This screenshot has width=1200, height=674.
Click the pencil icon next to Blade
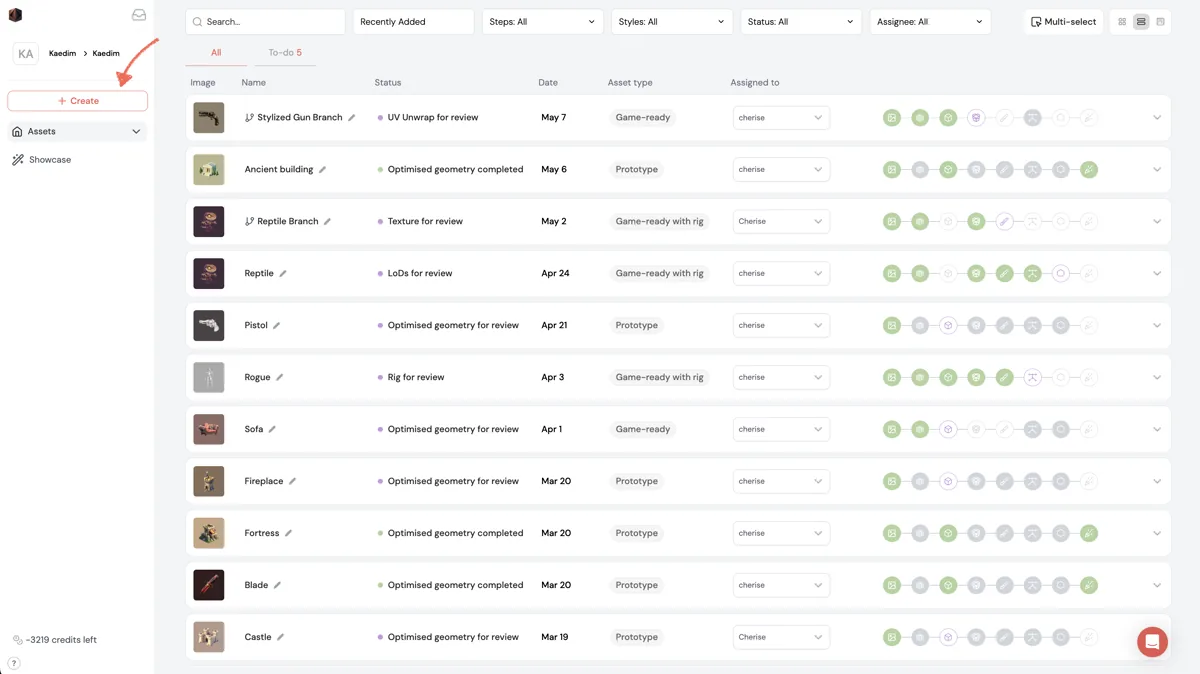[x=277, y=586]
